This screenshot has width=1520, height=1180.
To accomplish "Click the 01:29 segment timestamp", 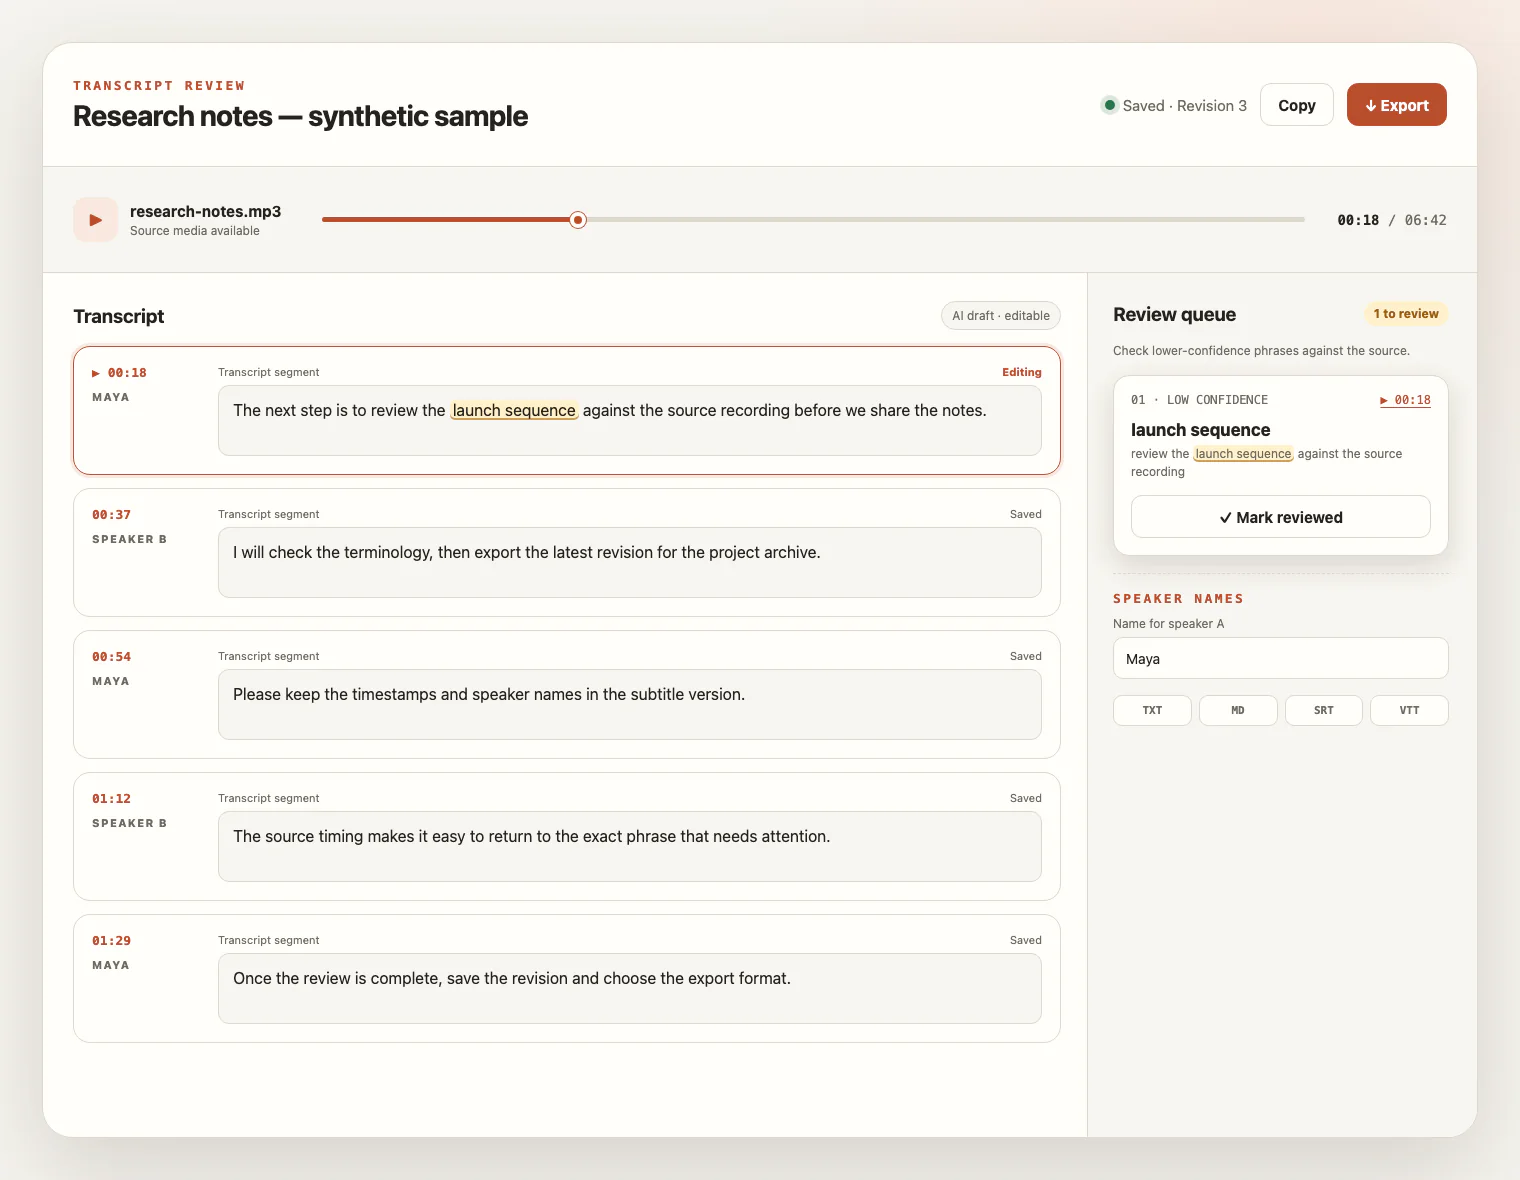I will tap(111, 941).
